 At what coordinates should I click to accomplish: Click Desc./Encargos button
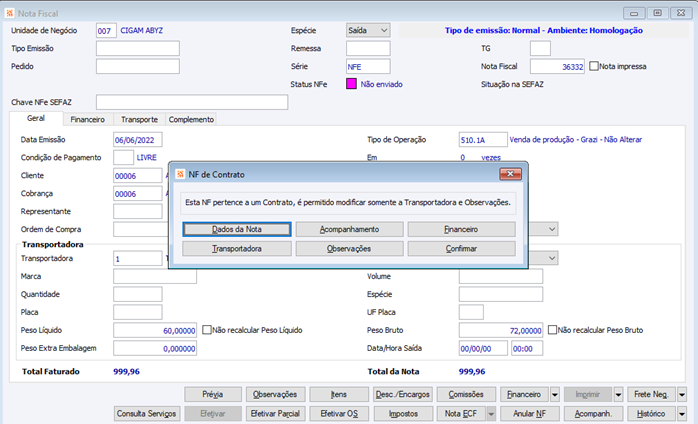(402, 394)
